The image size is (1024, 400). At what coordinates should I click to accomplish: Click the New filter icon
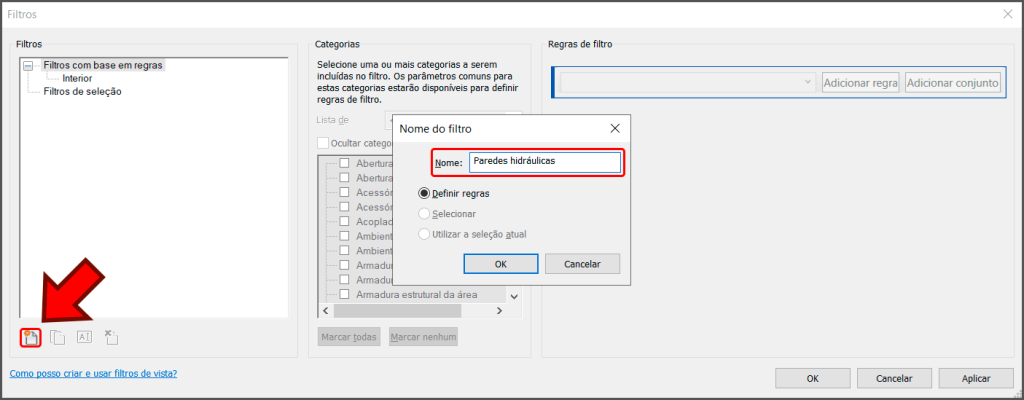point(31,338)
